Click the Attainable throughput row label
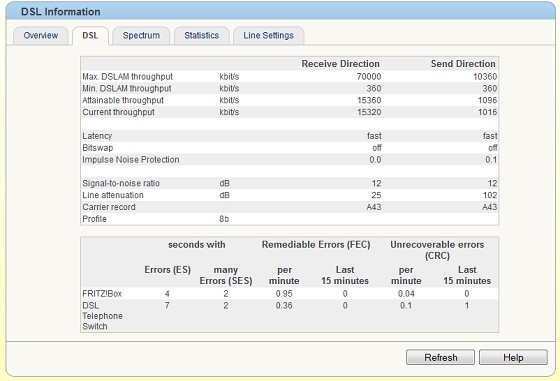 (x=123, y=100)
